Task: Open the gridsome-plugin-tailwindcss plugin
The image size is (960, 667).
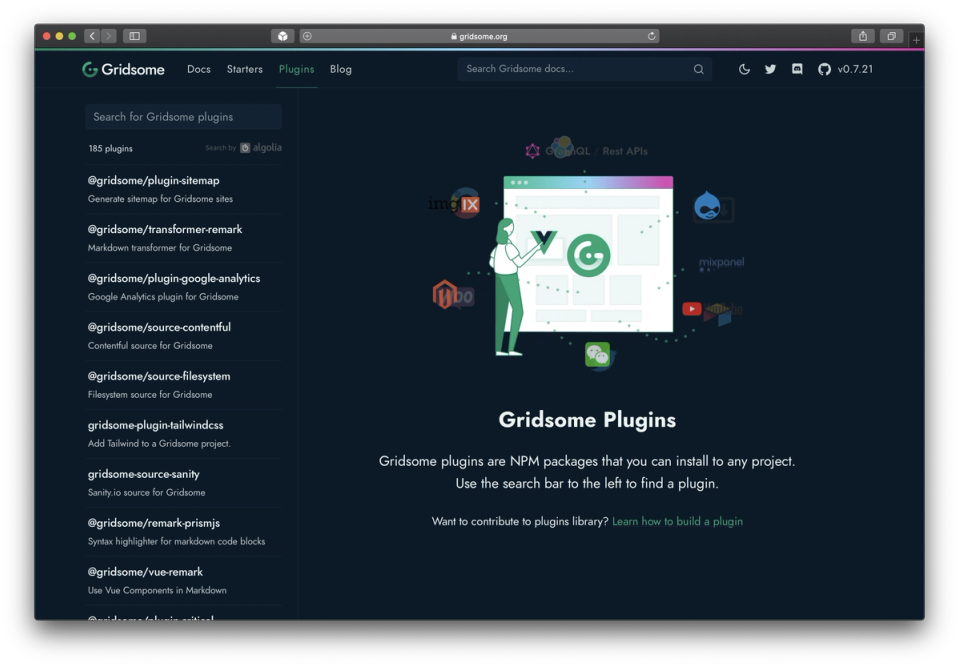Action: 156,425
